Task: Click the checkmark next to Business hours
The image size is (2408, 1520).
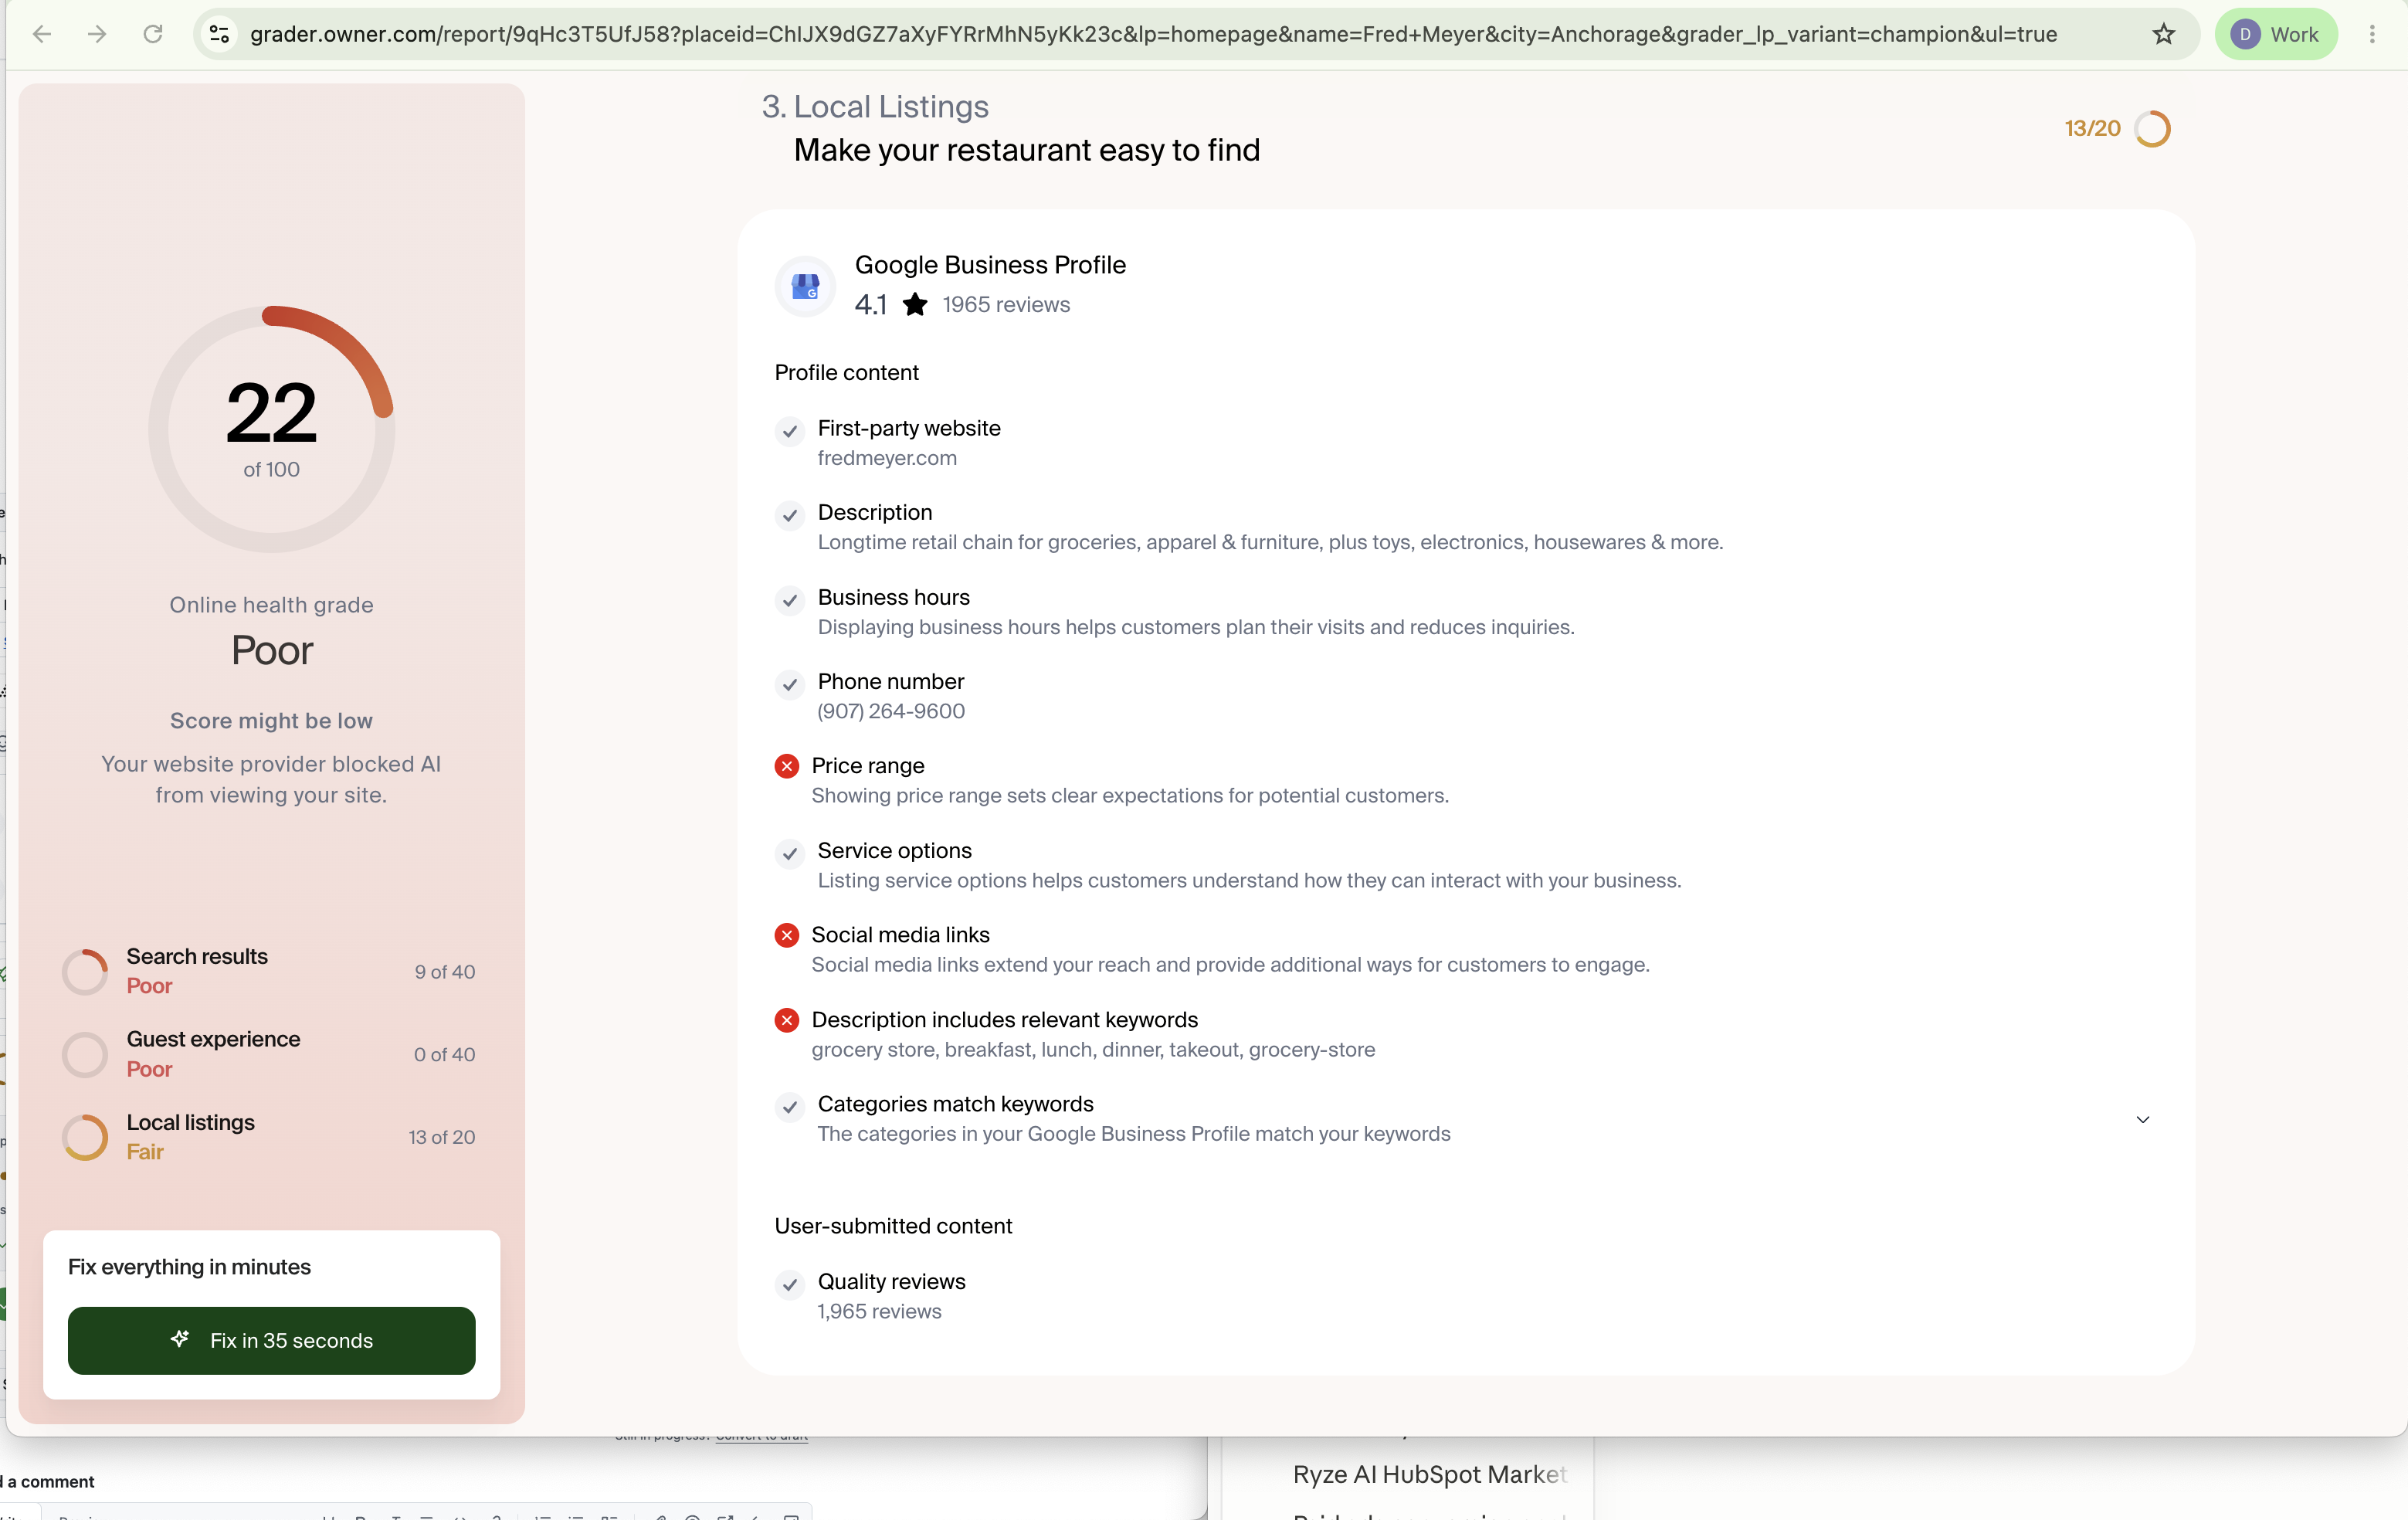Action: pyautogui.click(x=790, y=600)
